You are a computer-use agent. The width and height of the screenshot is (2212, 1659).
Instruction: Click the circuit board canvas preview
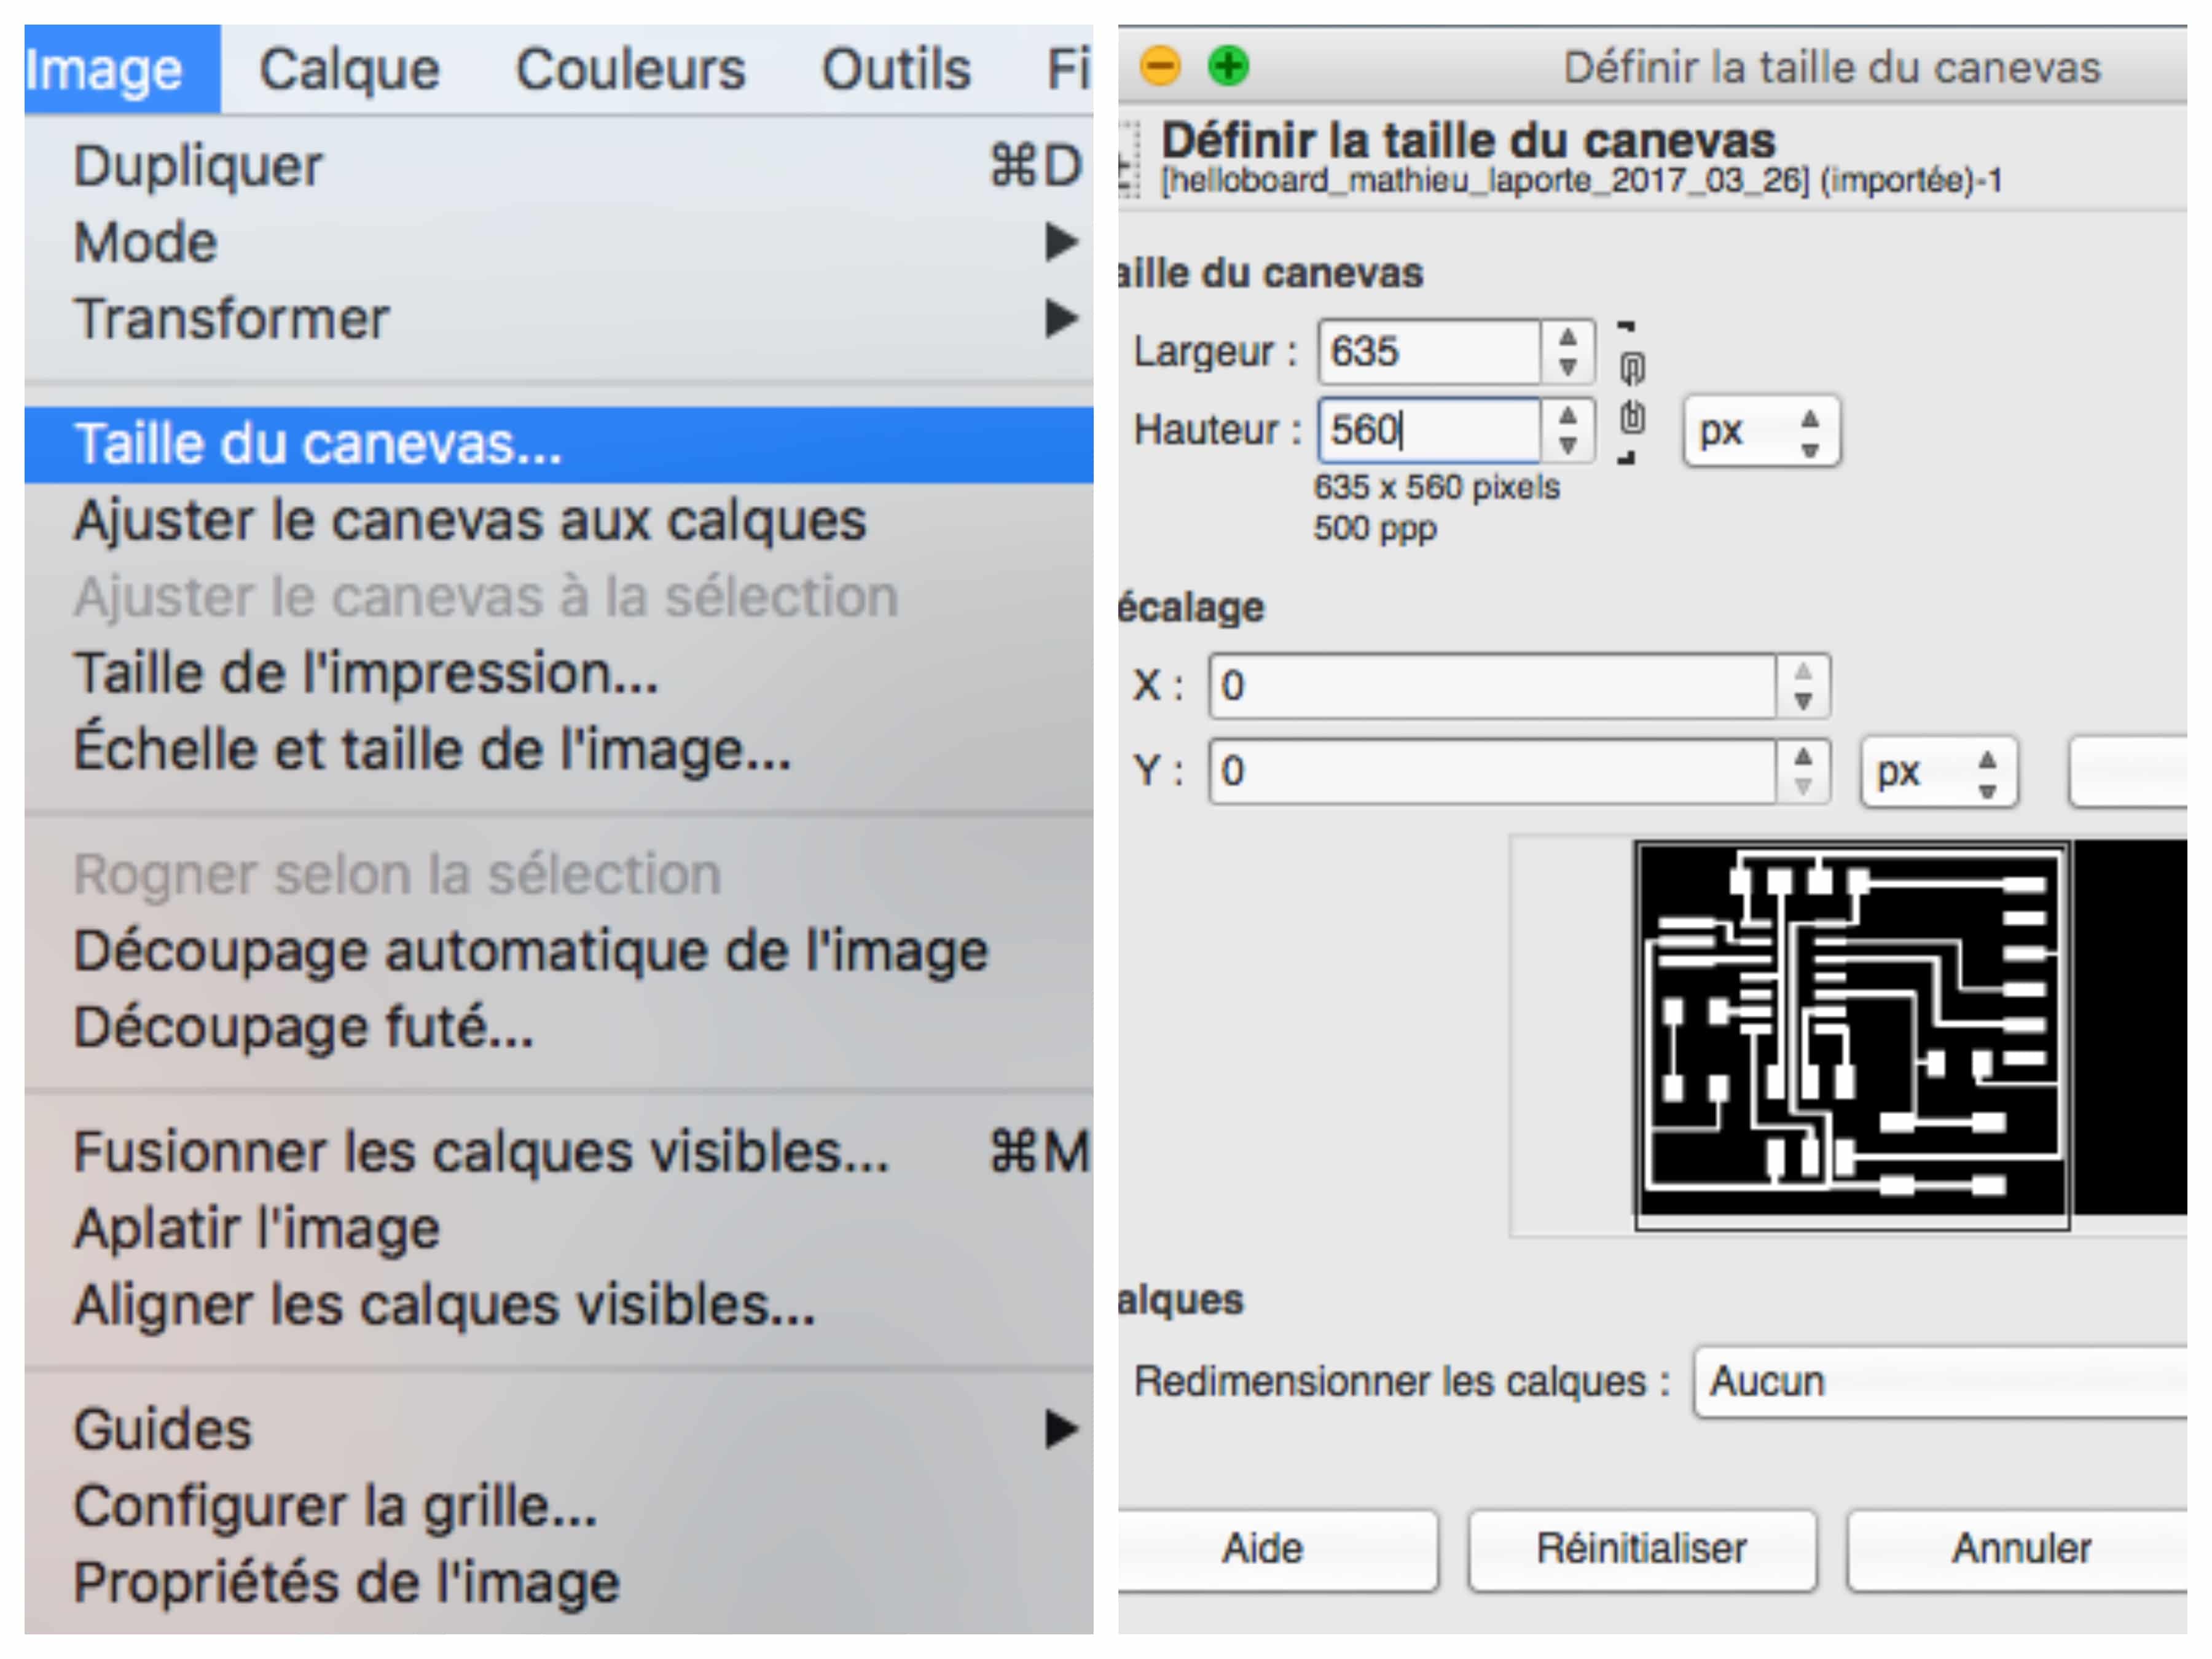1851,1035
